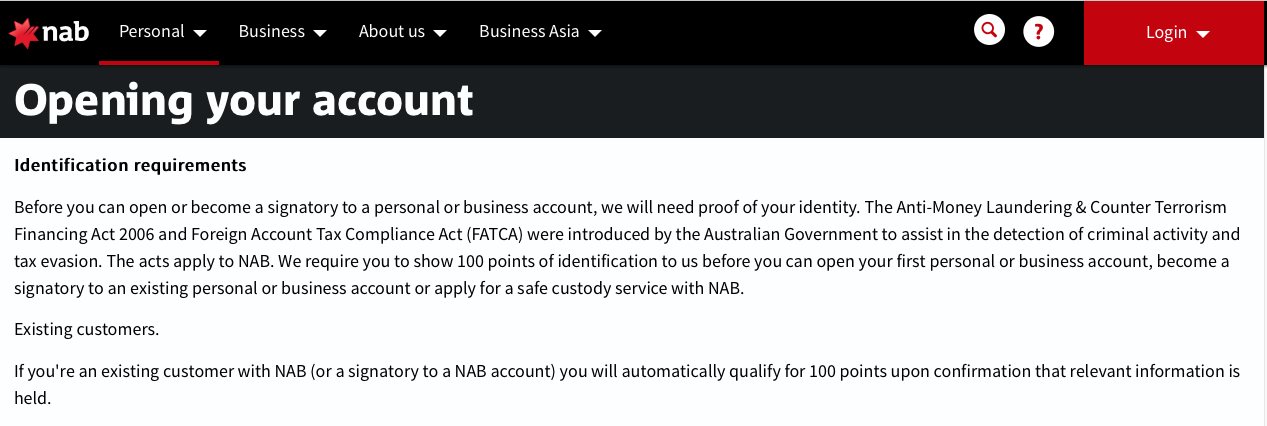Click the Opening your account heading

[244, 100]
